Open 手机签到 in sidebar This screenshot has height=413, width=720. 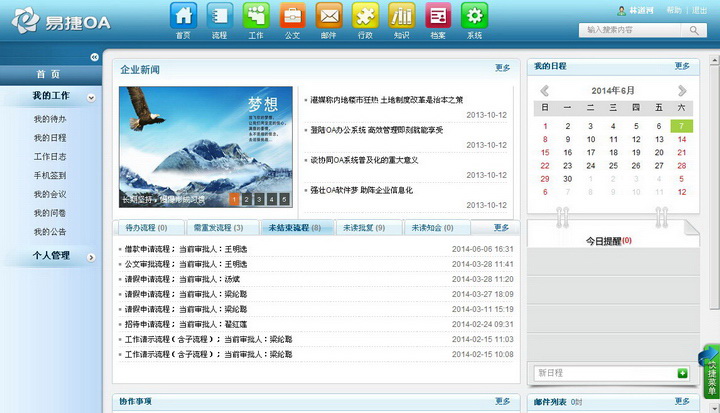point(50,175)
